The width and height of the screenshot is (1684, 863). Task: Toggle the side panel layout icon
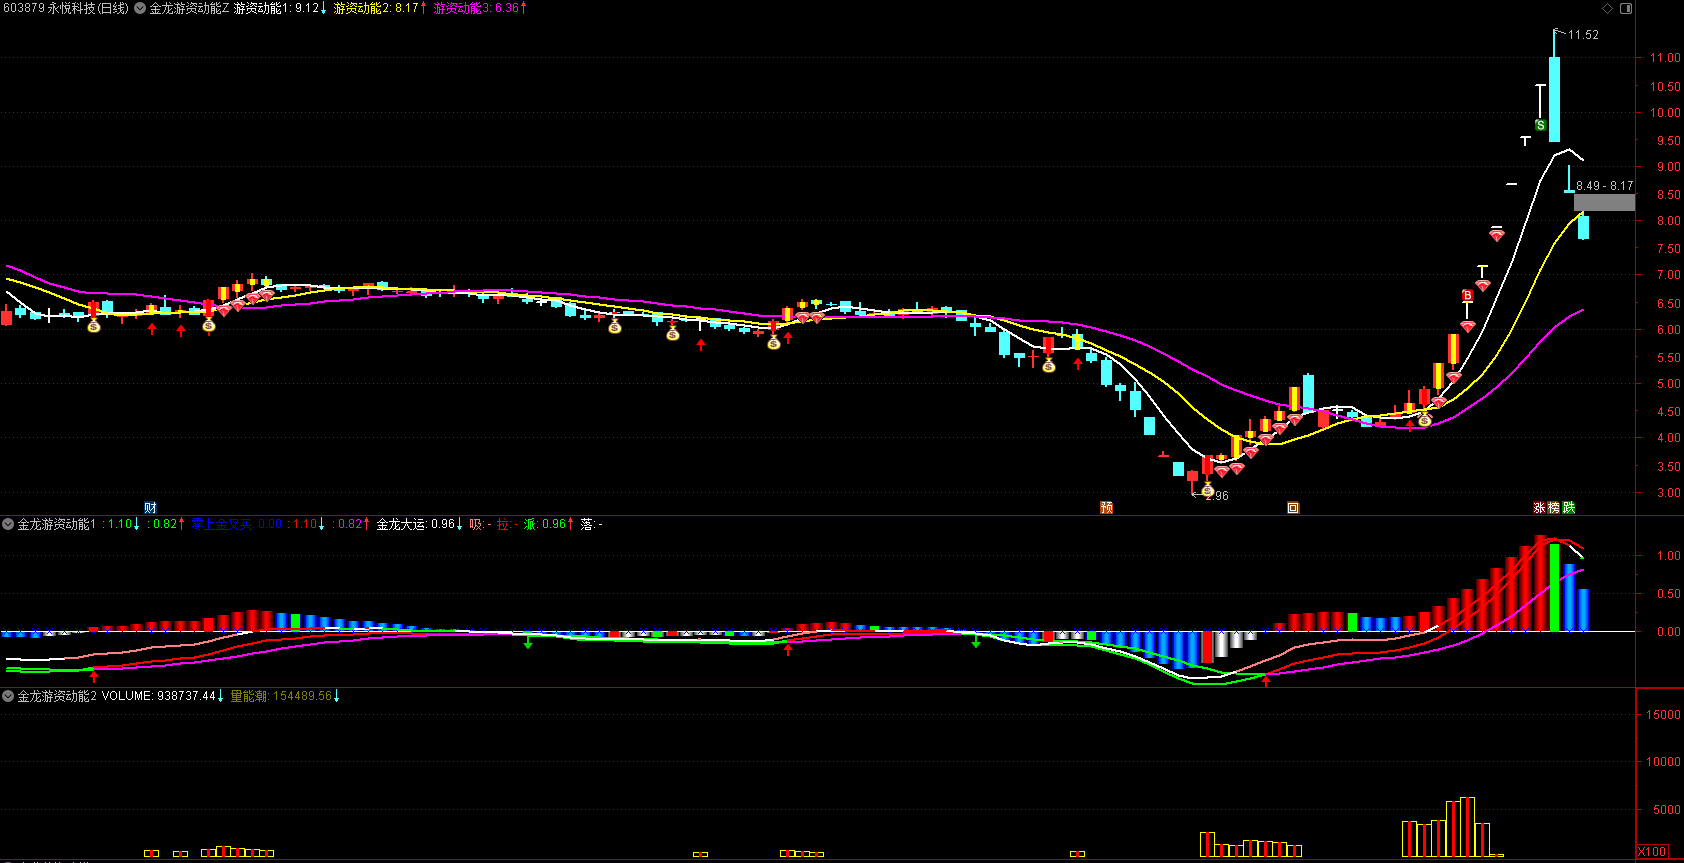click(x=1626, y=8)
